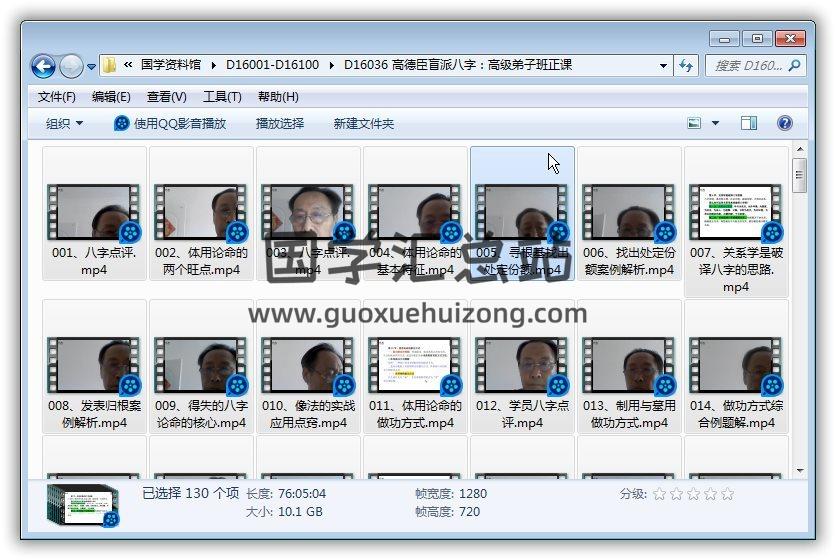Open the view options dropdown arrow
Screen dimensions: 836x560
point(716,123)
